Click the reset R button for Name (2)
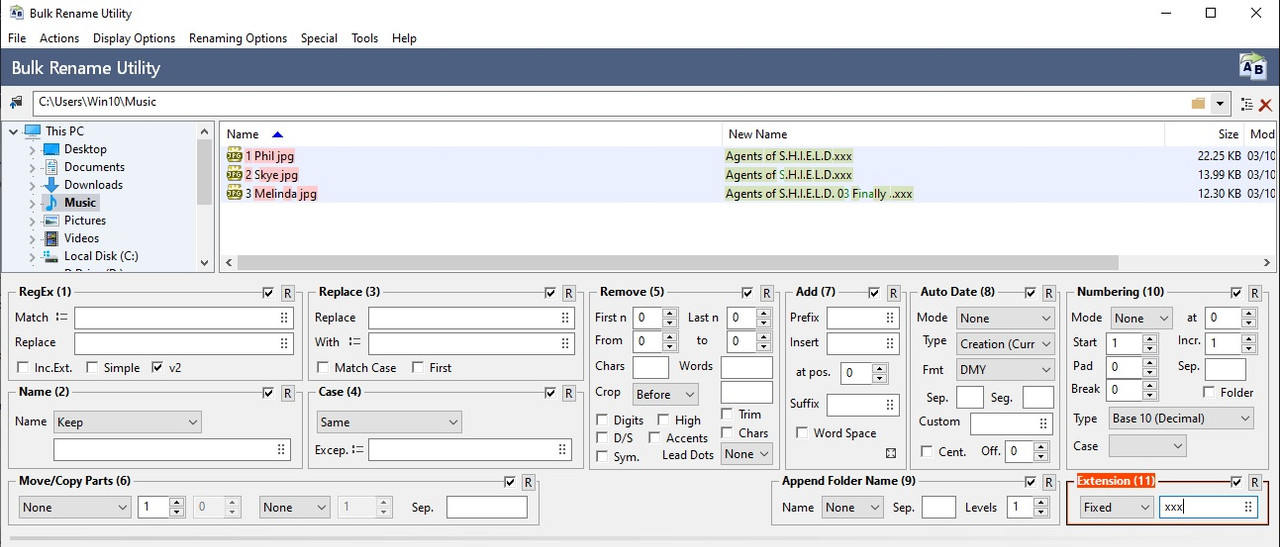 coord(288,393)
